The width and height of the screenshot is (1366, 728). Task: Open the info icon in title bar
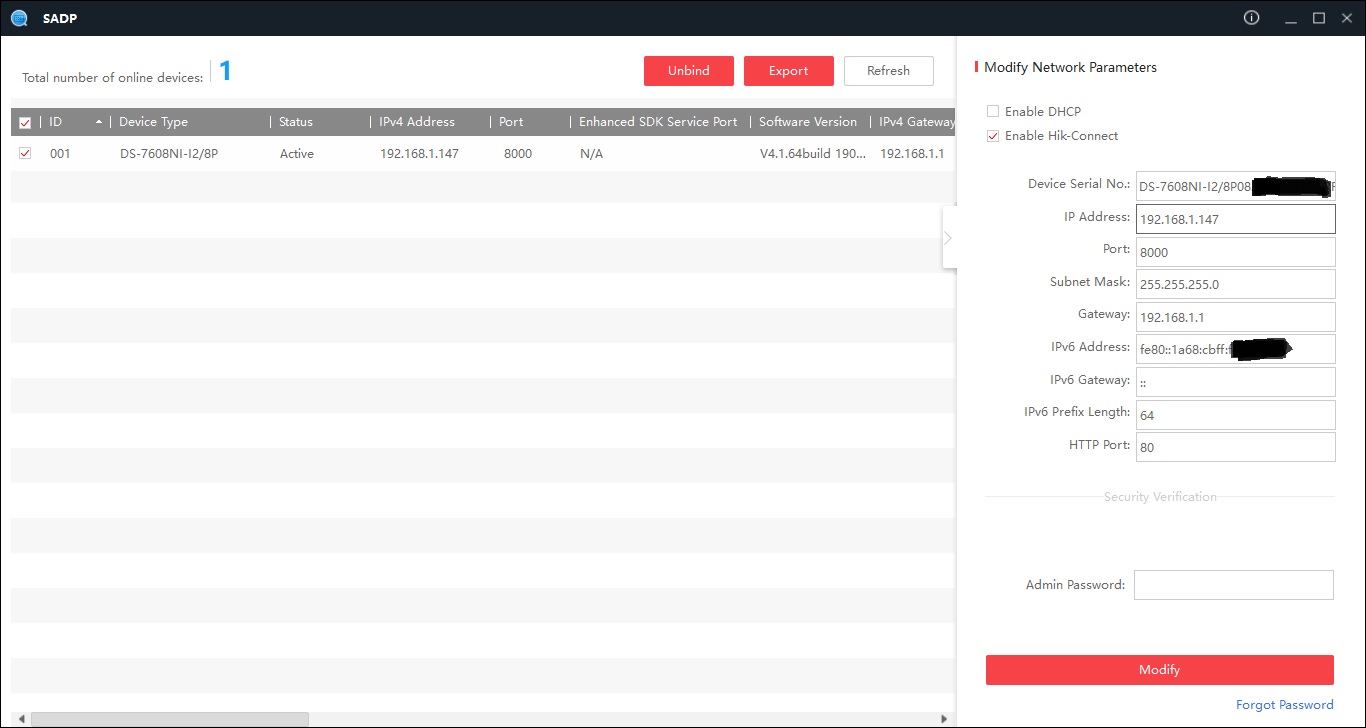(1251, 18)
